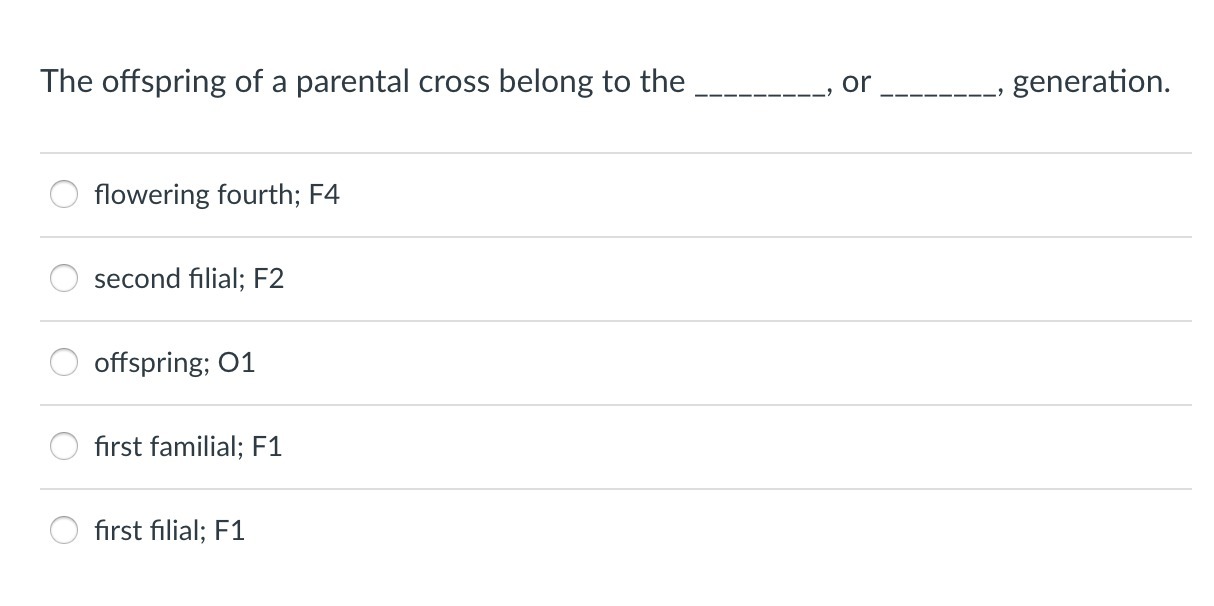Pick the 'offspring; O1' radio button
Viewport: 1214px width, 606px height.
[66, 362]
